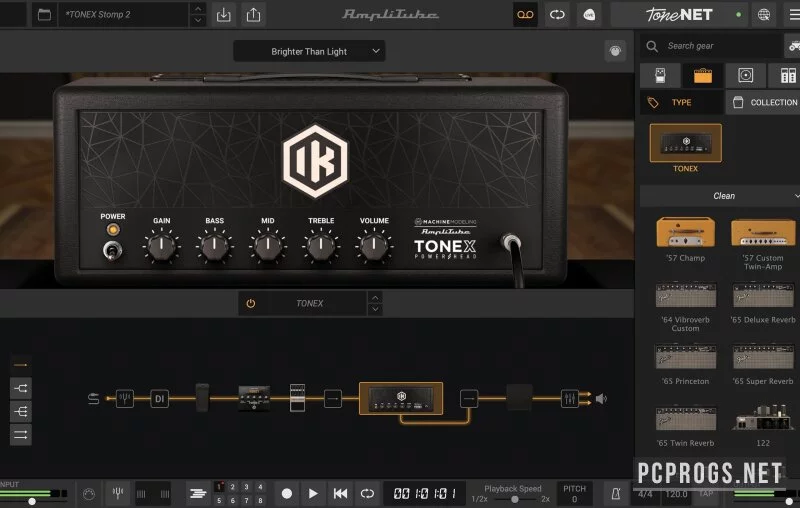Screen dimensions: 800x508
Task: Open the tuner from the bottom bar
Action: [x=118, y=493]
